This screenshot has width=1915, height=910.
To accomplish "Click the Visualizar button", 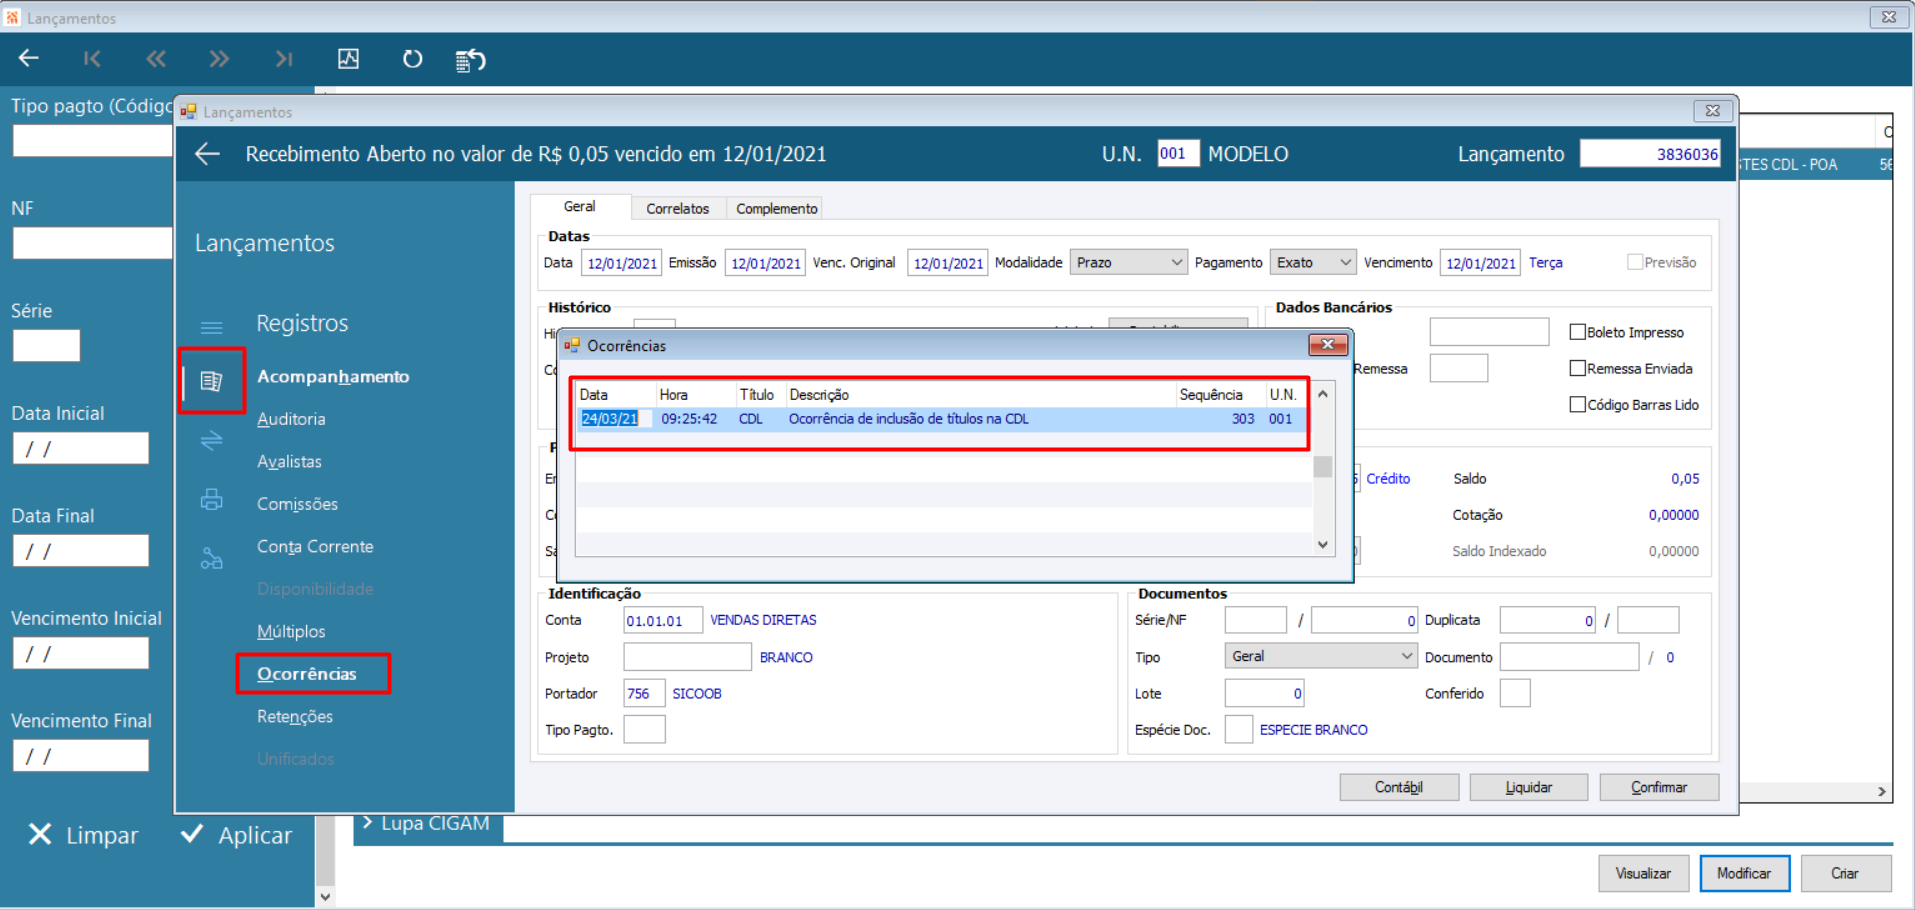I will [x=1643, y=873].
